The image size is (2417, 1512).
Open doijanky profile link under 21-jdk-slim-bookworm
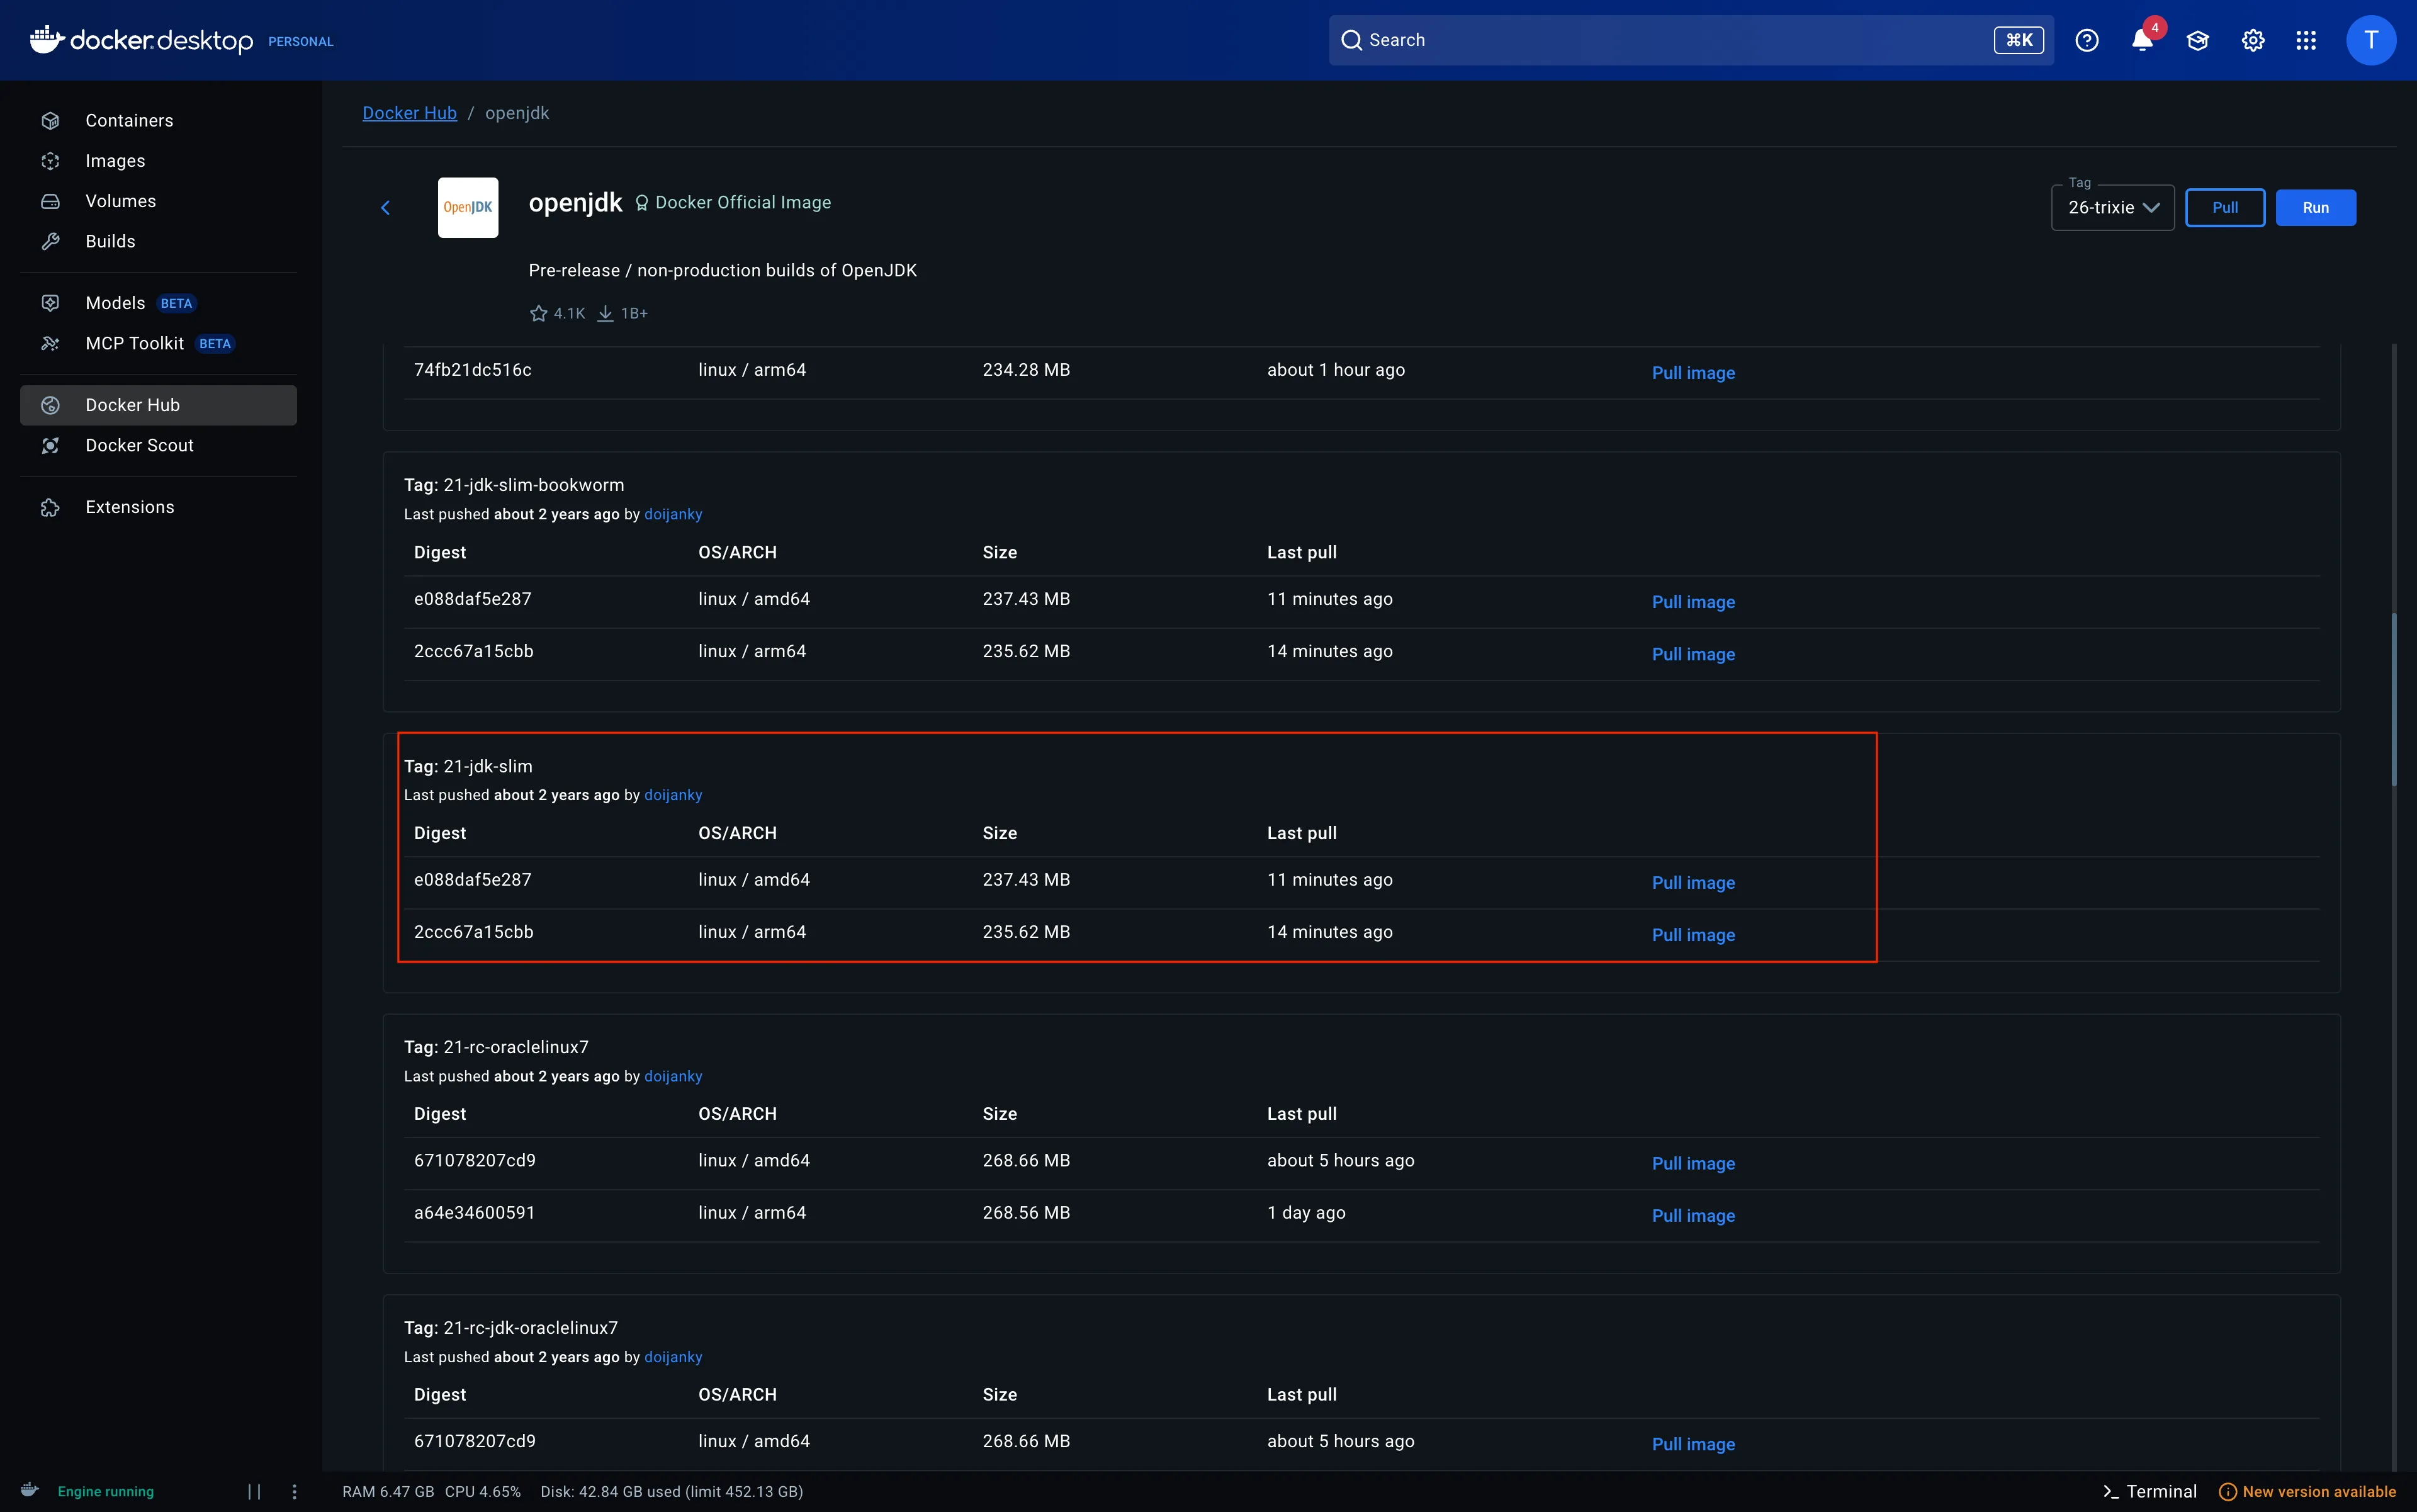point(673,514)
